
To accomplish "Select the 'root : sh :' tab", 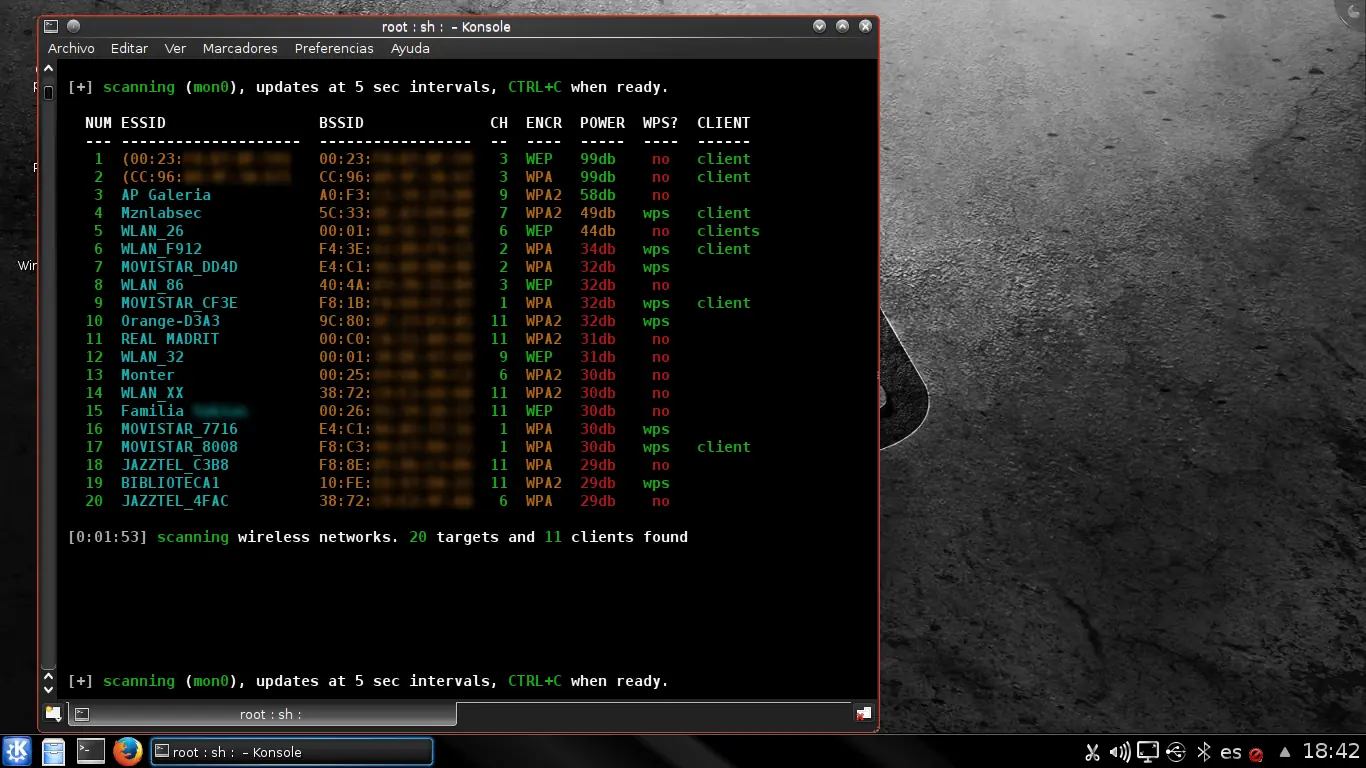I will tap(262, 714).
